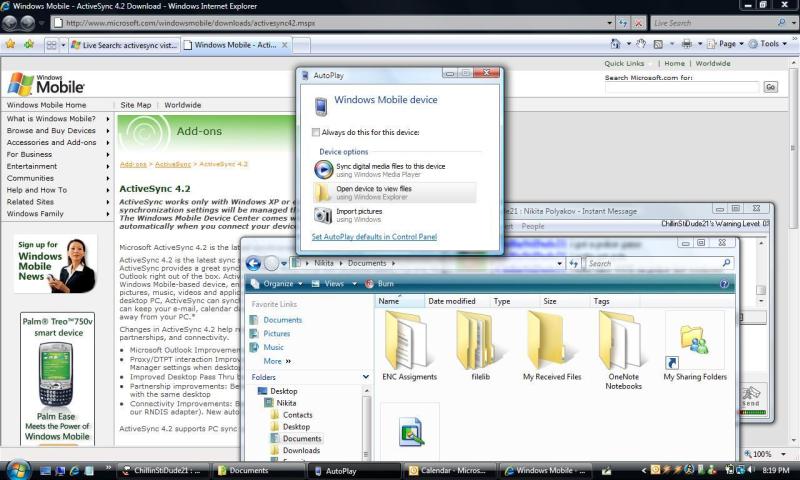Image resolution: width=800 pixels, height=480 pixels.
Task: Click the IE address bar field
Action: tap(329, 23)
